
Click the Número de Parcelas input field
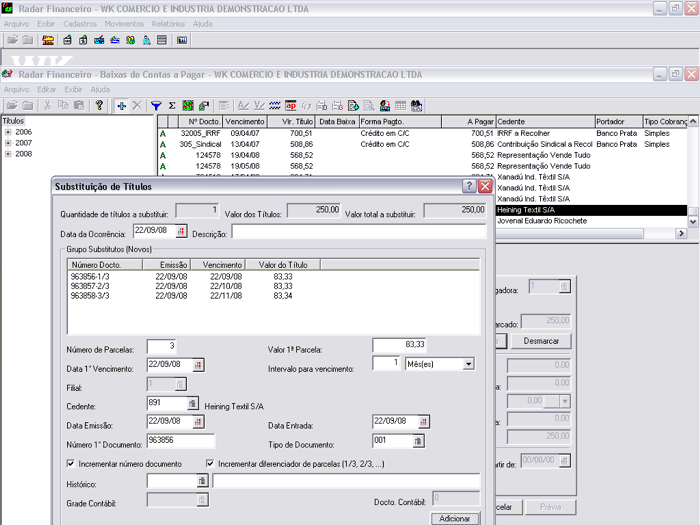[x=162, y=346]
